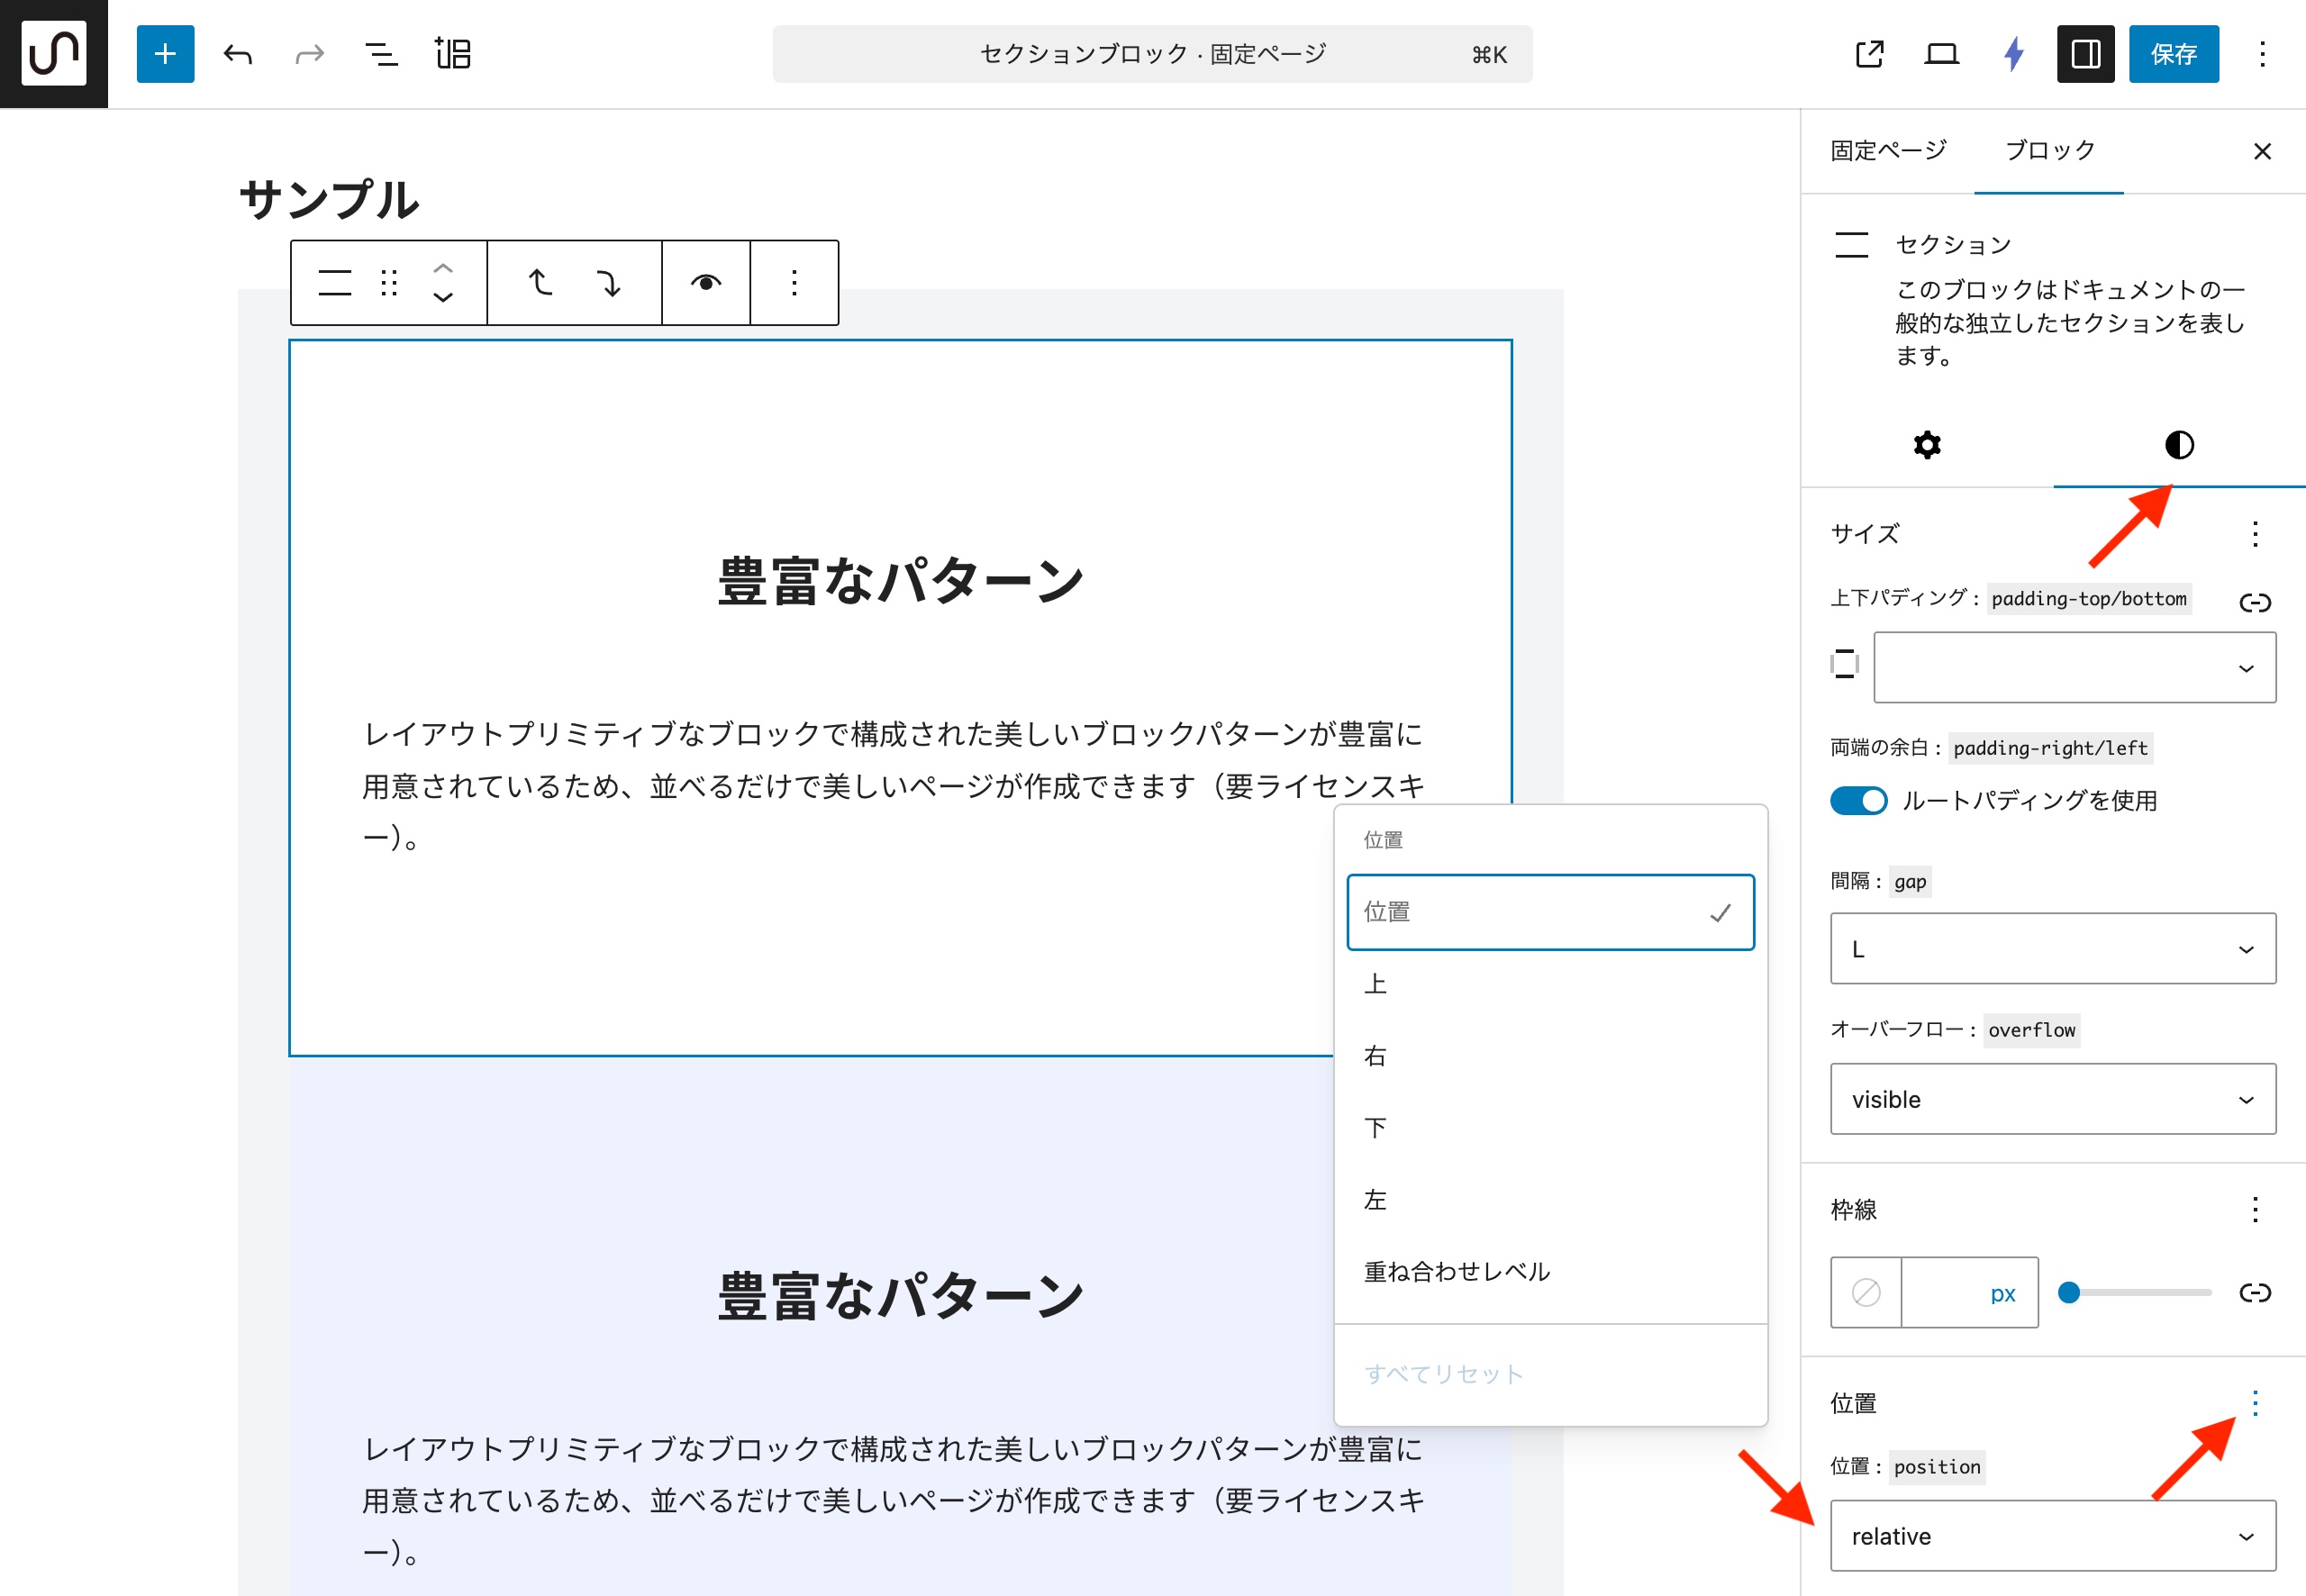Screen dimensions: 2306x1596
Task: Click the blue block inserter plus button
Action: [x=165, y=54]
